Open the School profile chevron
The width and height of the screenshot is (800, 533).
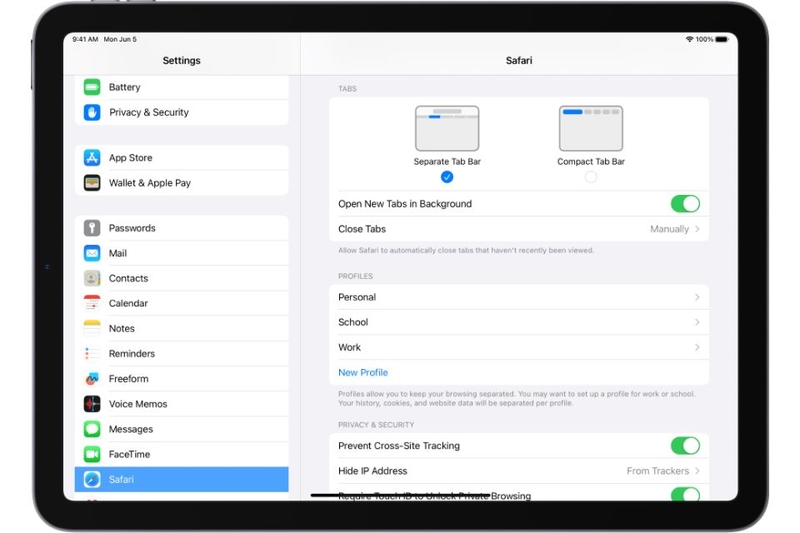(x=697, y=322)
